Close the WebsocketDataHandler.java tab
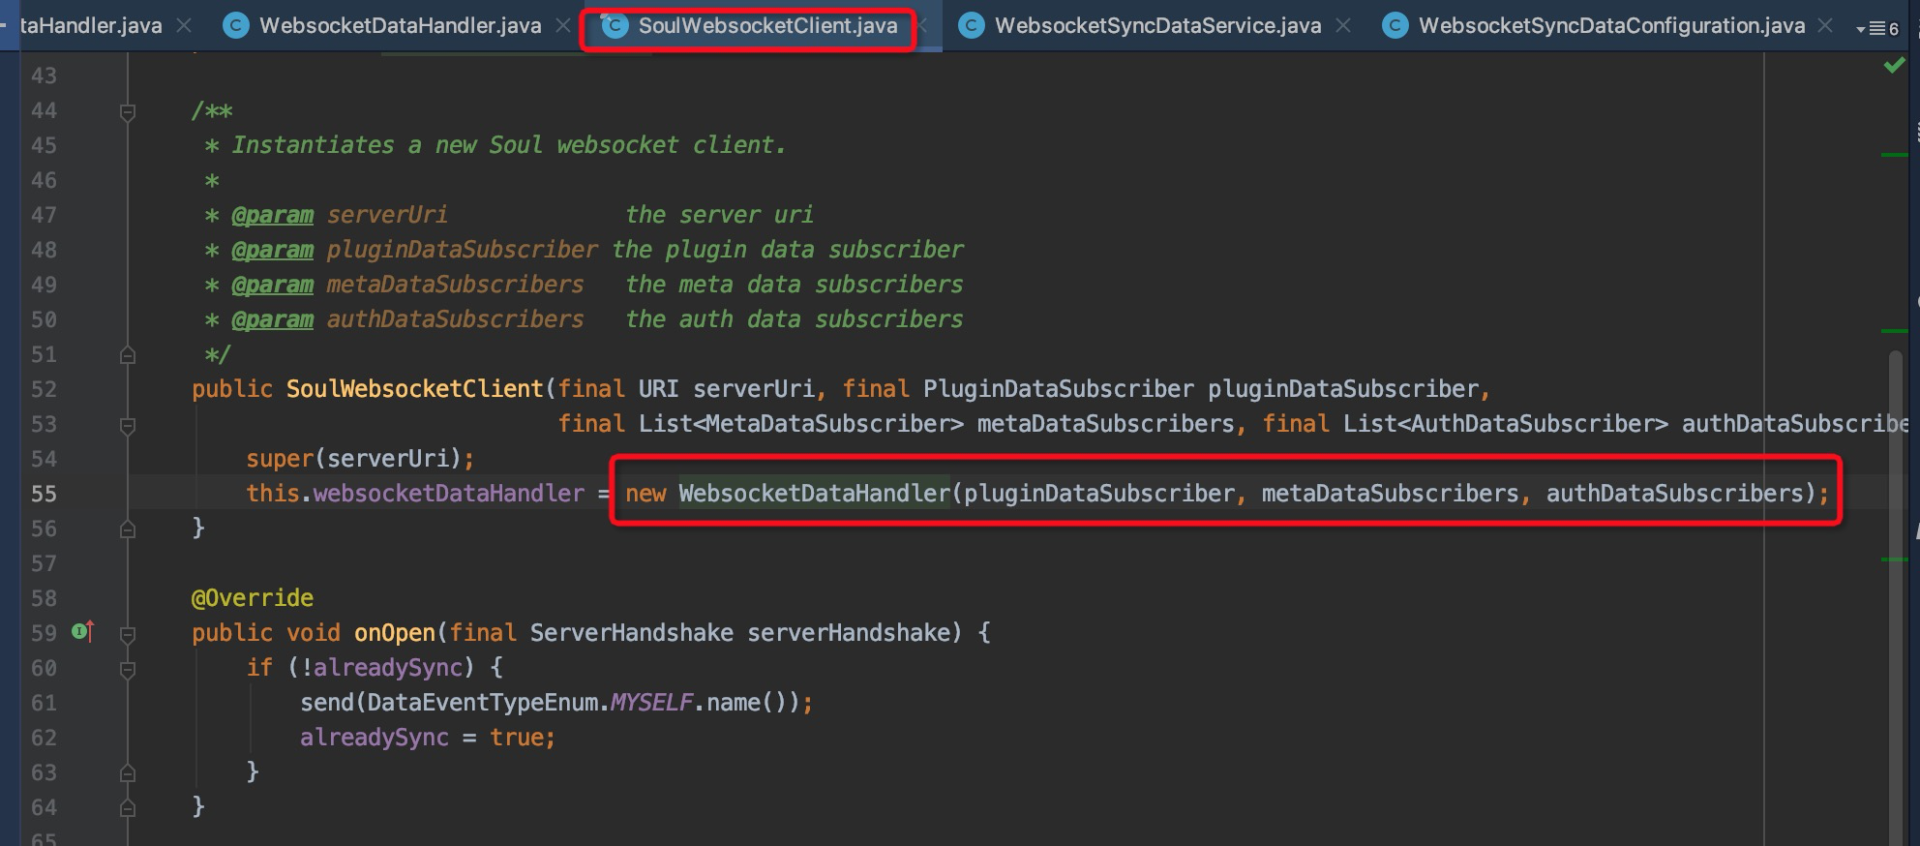The height and width of the screenshot is (846, 1920). pyautogui.click(x=563, y=26)
